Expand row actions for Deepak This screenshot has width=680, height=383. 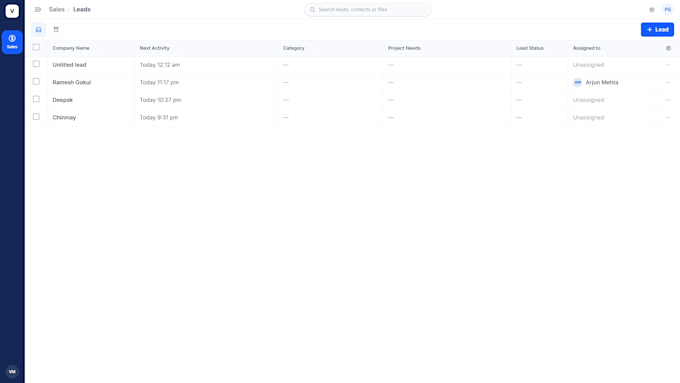(x=668, y=100)
